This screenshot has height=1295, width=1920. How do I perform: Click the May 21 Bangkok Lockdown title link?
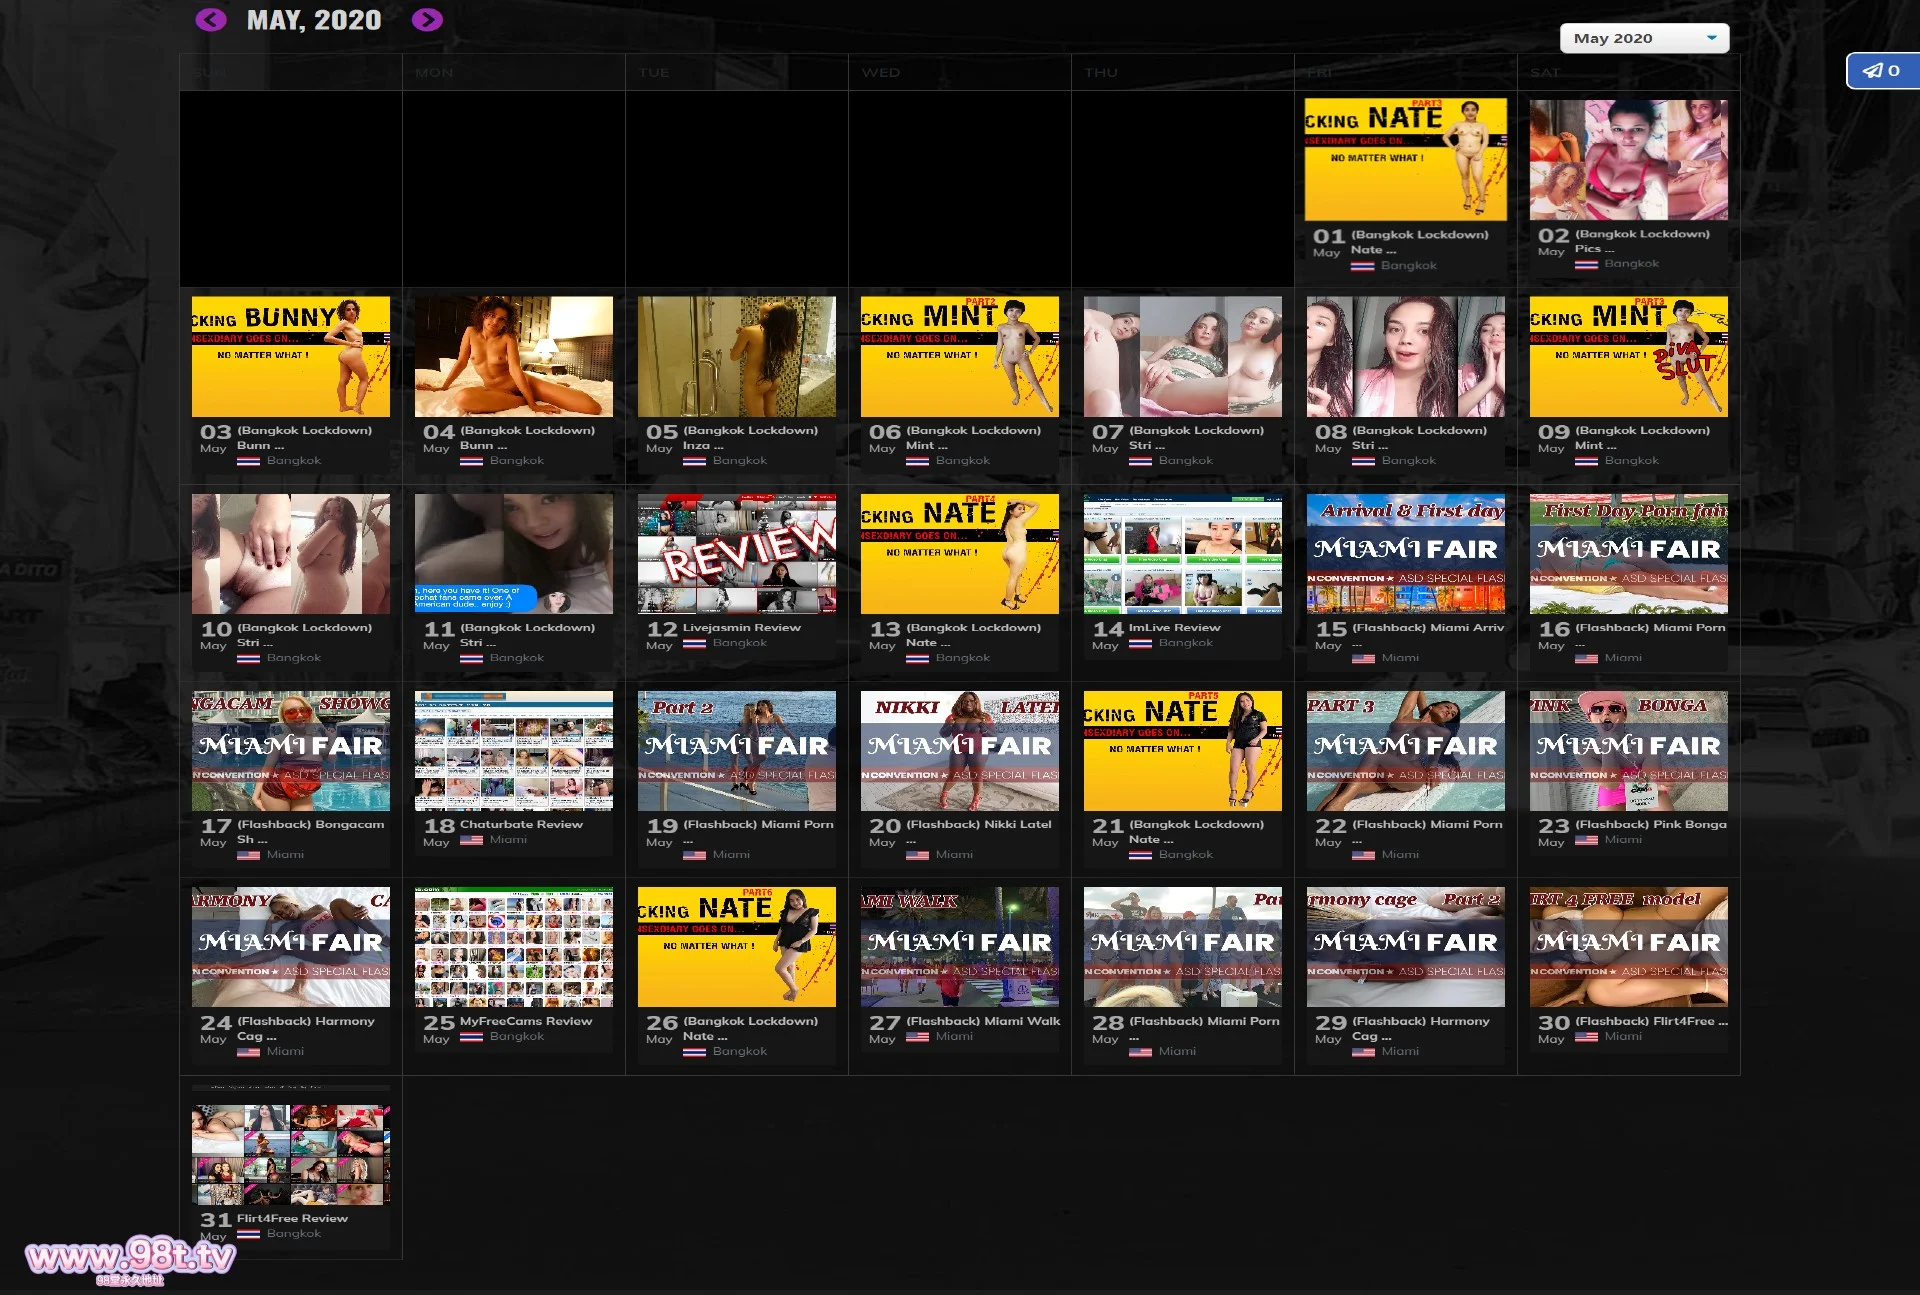coord(1196,825)
